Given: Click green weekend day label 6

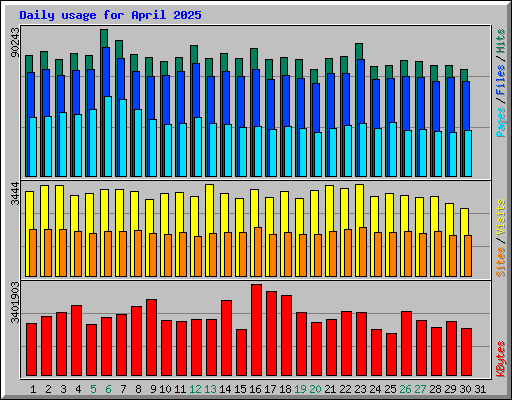Looking at the screenshot, I should click(108, 389).
